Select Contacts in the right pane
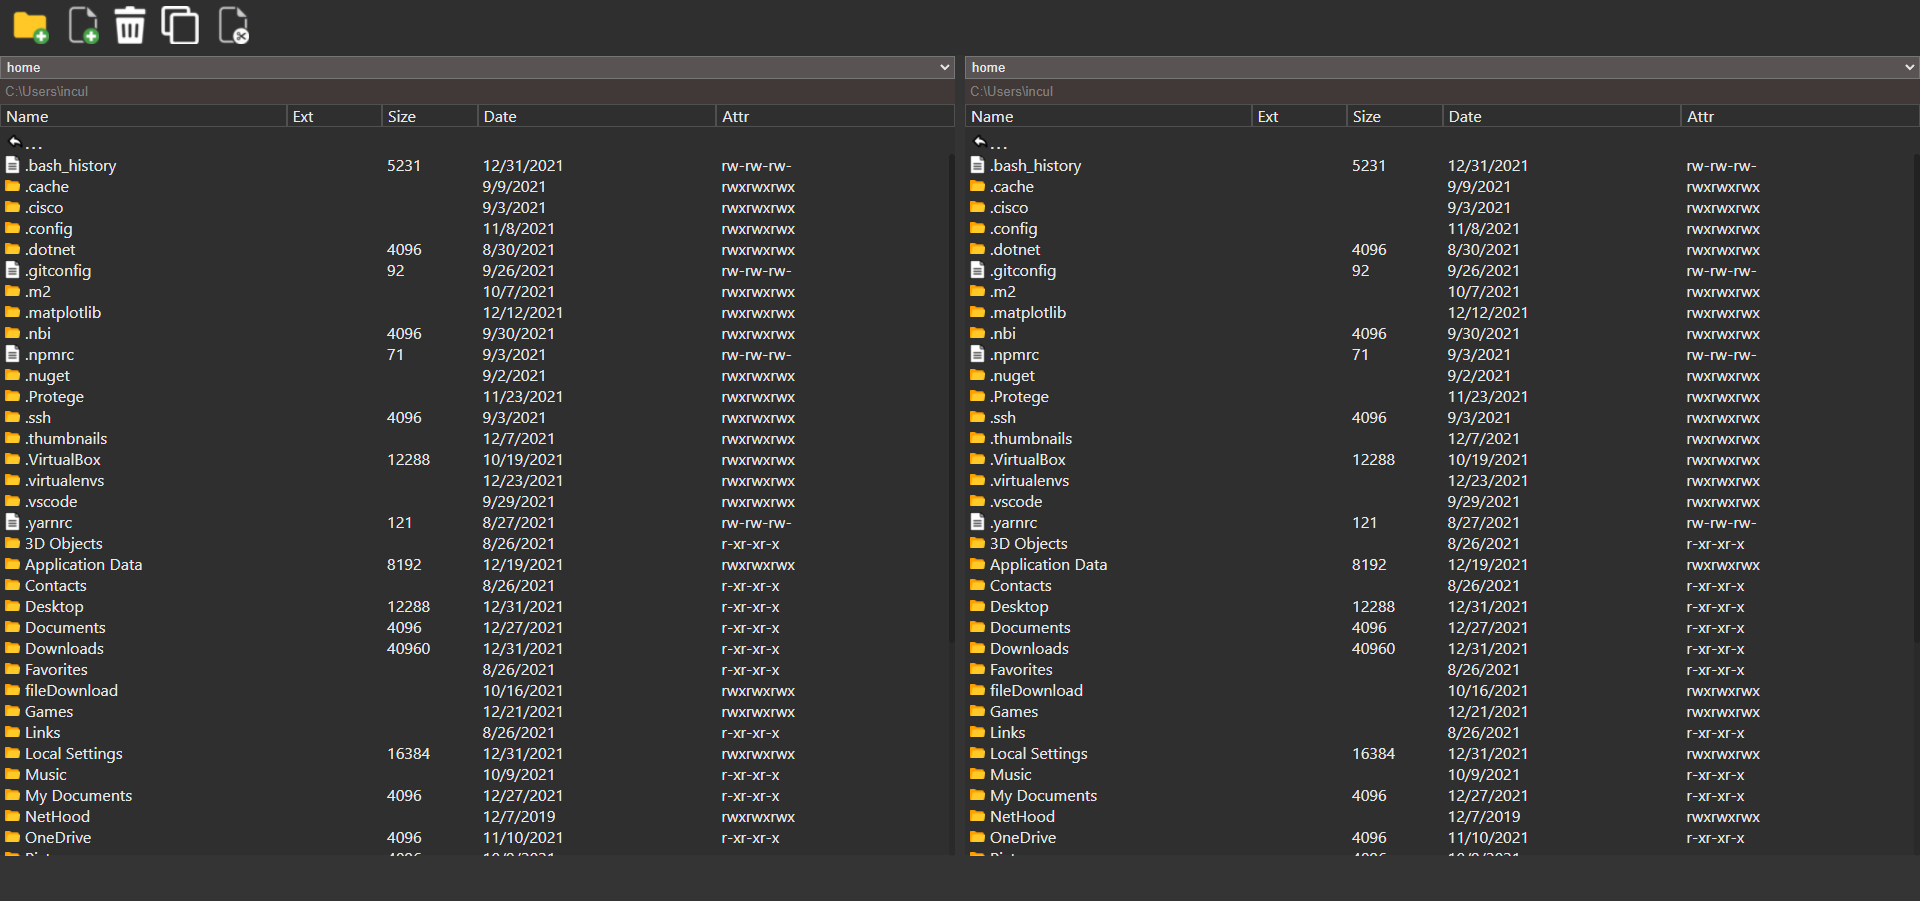 [1020, 585]
